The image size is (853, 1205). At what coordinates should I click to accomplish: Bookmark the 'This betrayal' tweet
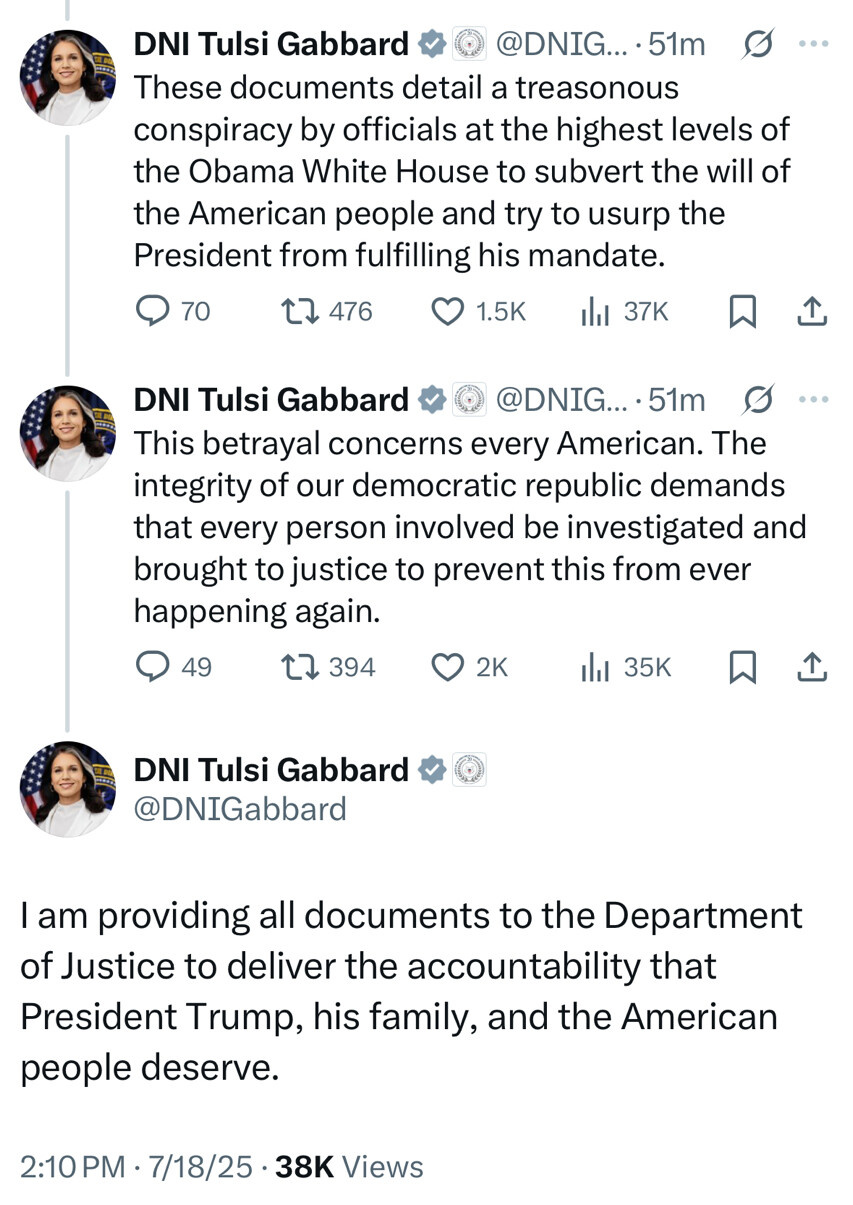pyautogui.click(x=741, y=668)
